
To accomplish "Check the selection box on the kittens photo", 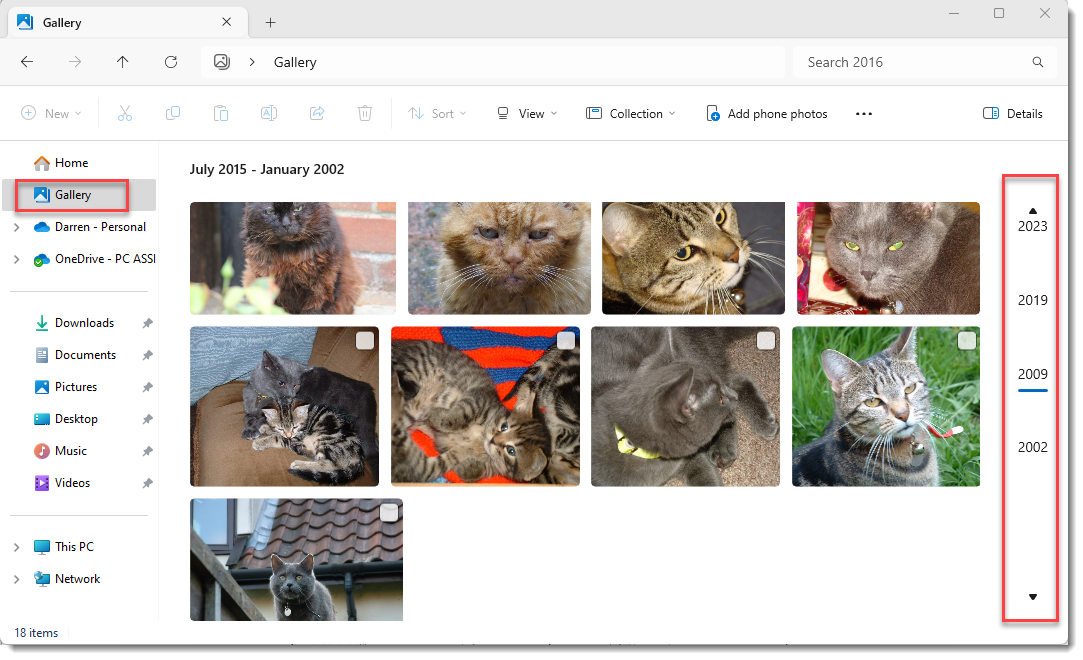I will (565, 340).
